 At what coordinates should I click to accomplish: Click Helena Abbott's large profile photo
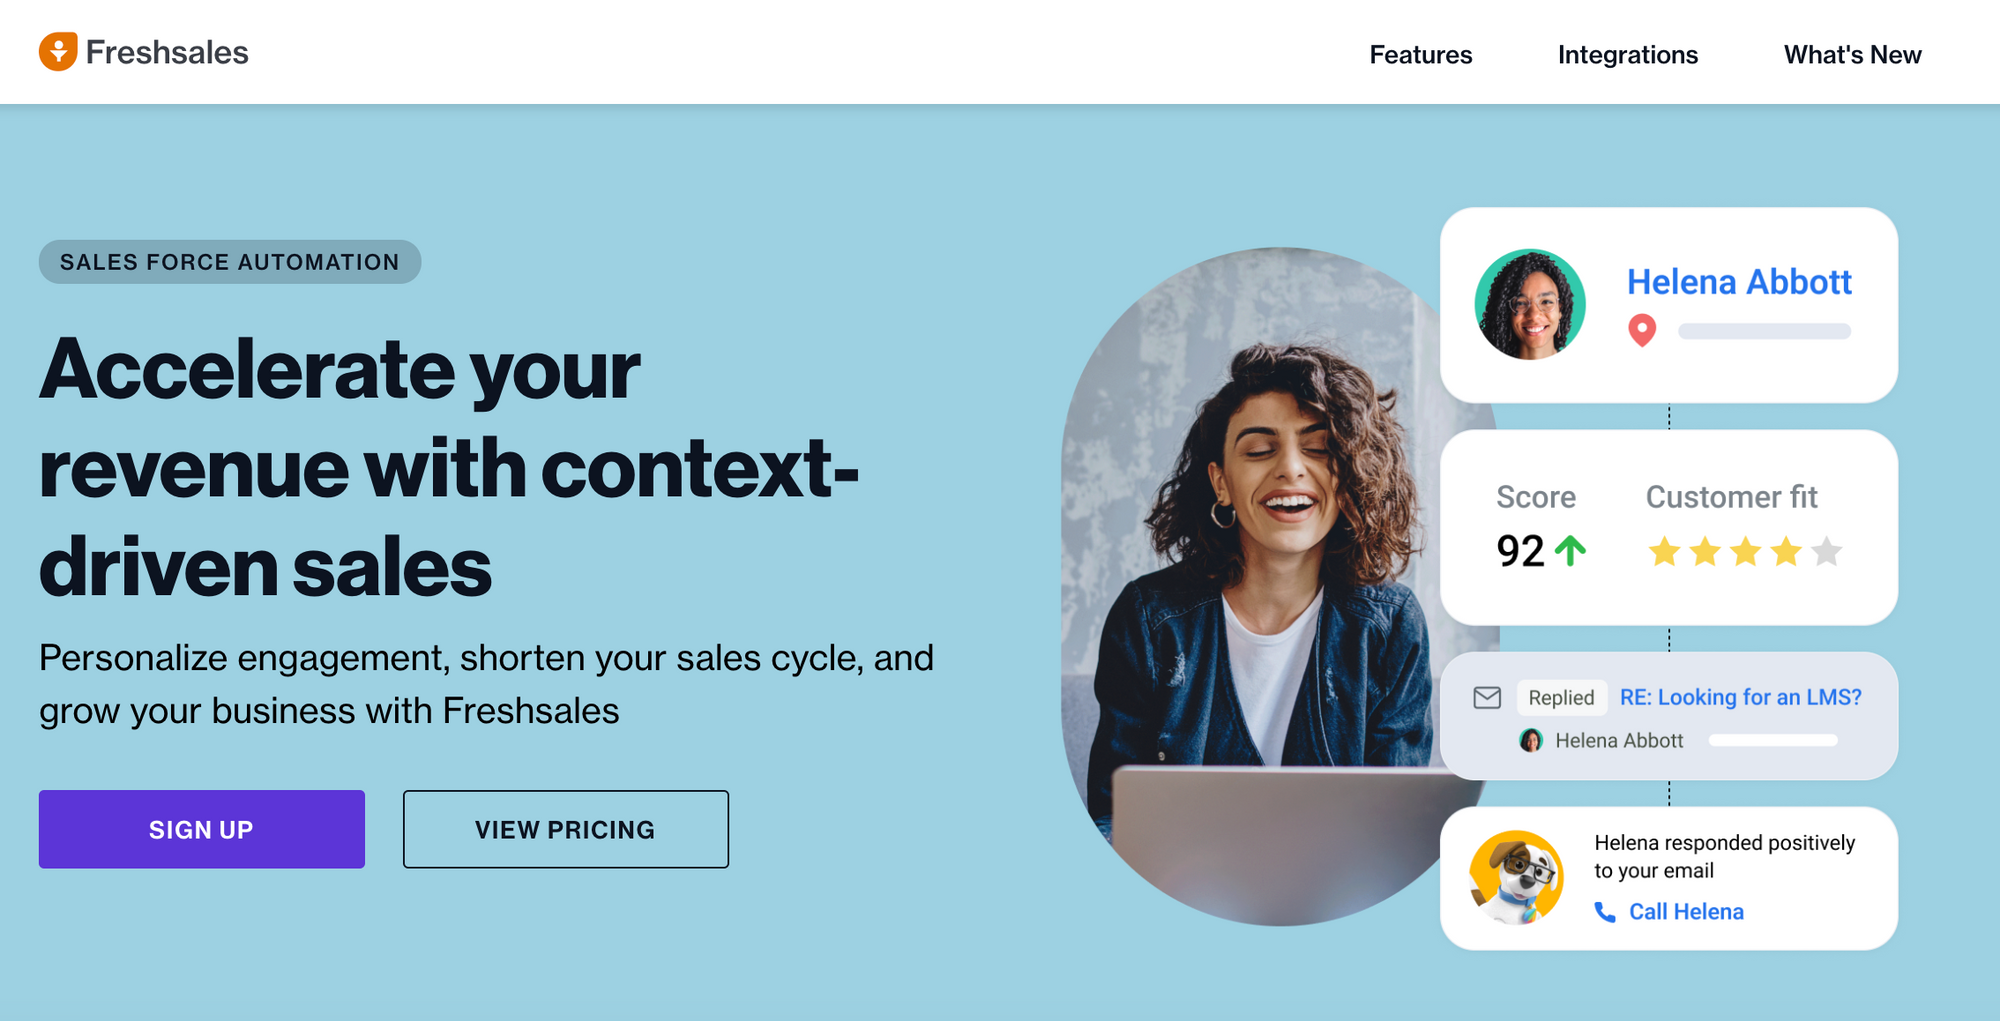(x=1530, y=304)
